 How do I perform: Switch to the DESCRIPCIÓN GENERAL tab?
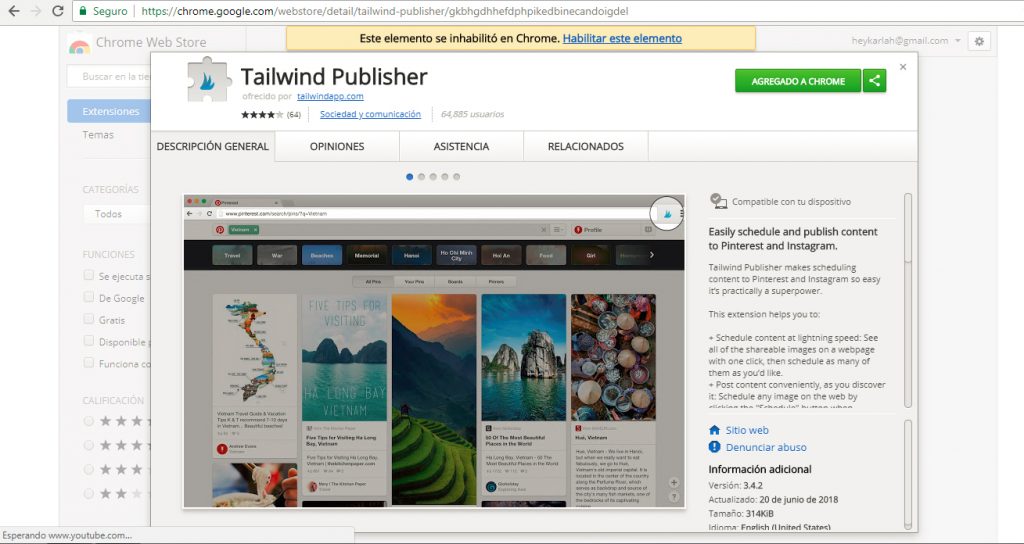coord(213,146)
